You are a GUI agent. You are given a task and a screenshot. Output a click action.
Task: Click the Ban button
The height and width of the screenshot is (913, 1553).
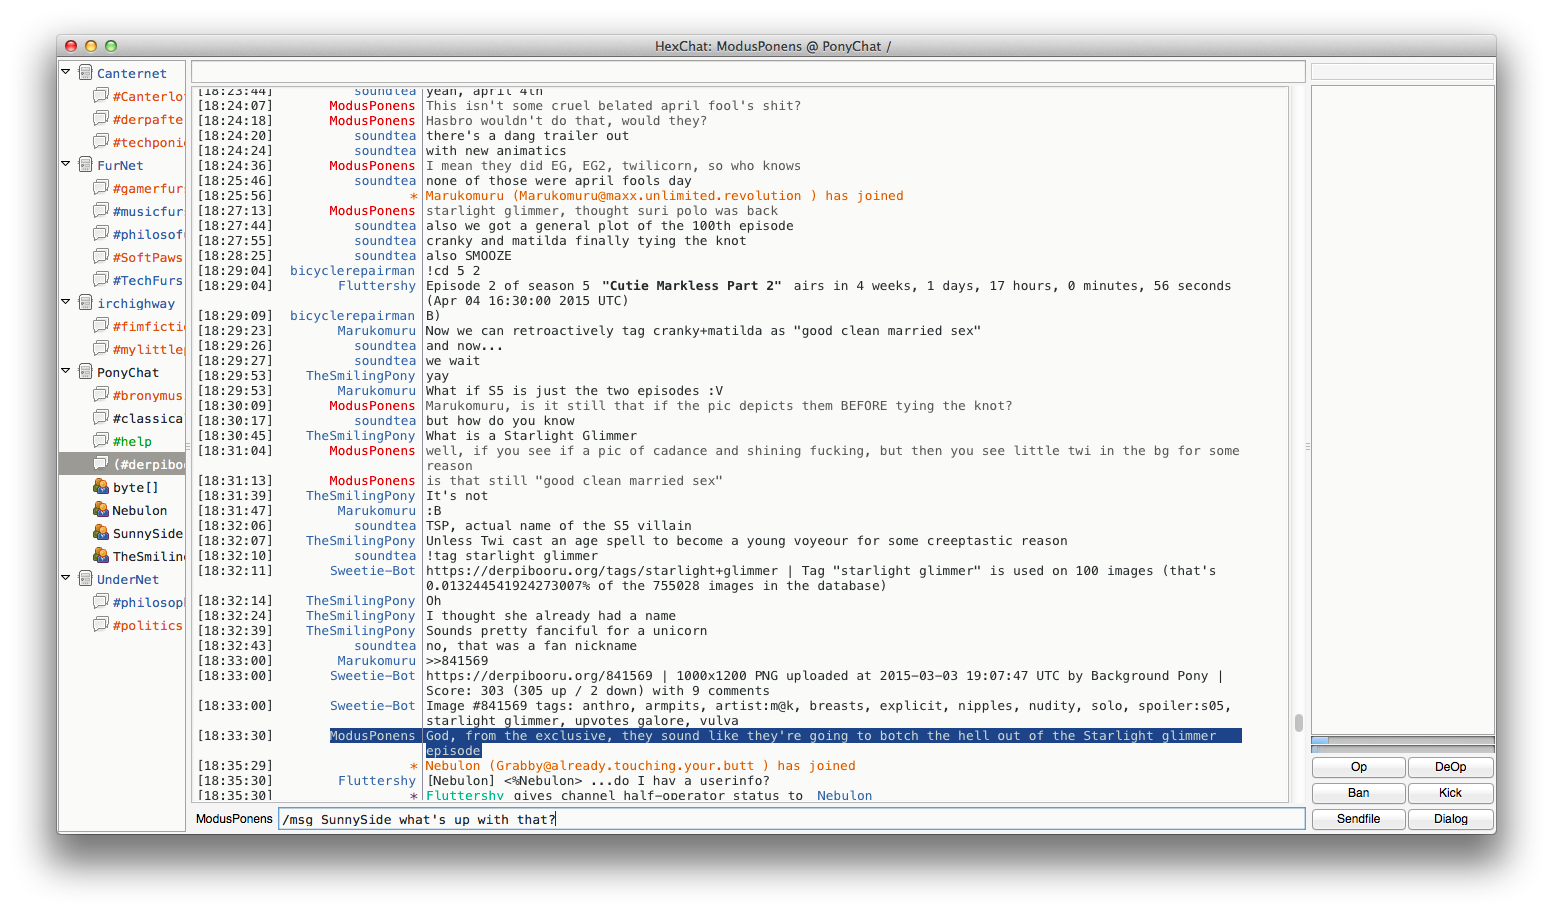click(x=1359, y=793)
